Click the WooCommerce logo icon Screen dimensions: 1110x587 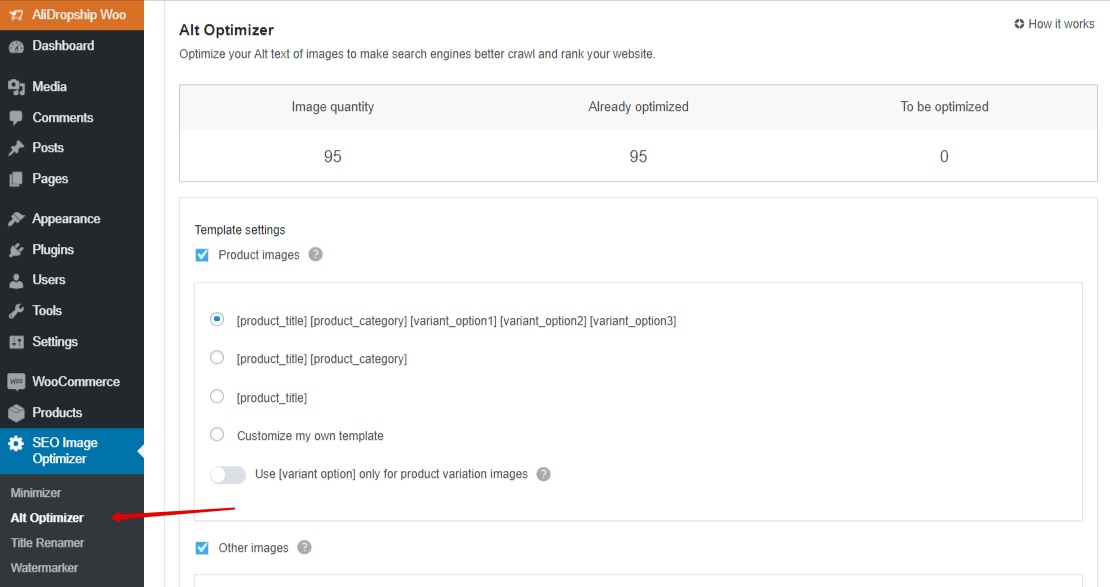[x=16, y=382]
